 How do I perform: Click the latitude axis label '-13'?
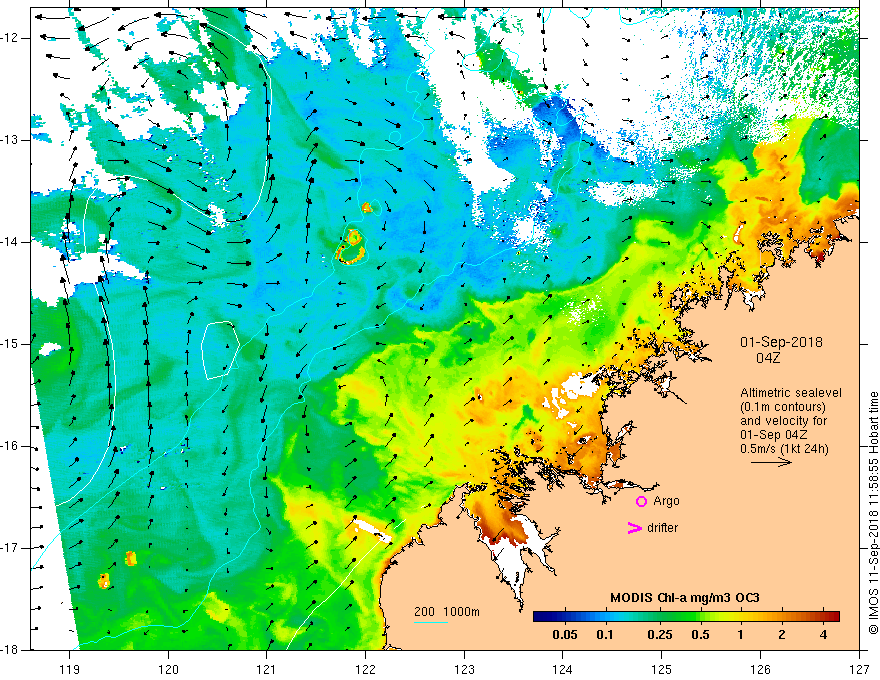pos(10,140)
